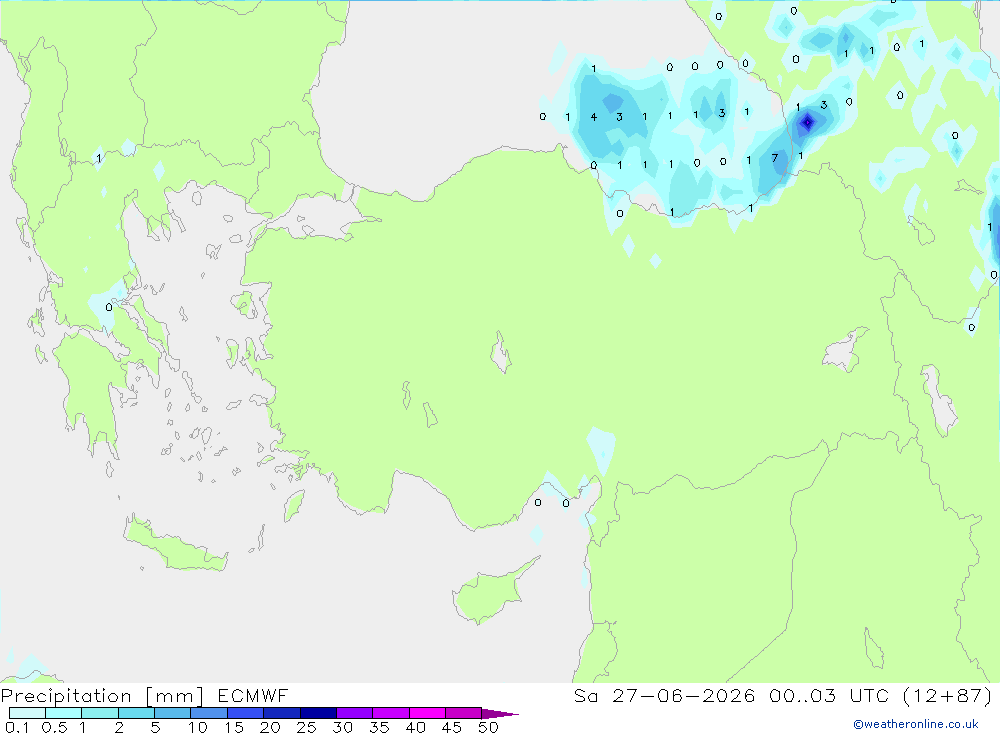Click the legend label '30'
The width and height of the screenshot is (1000, 733).
pos(343,727)
